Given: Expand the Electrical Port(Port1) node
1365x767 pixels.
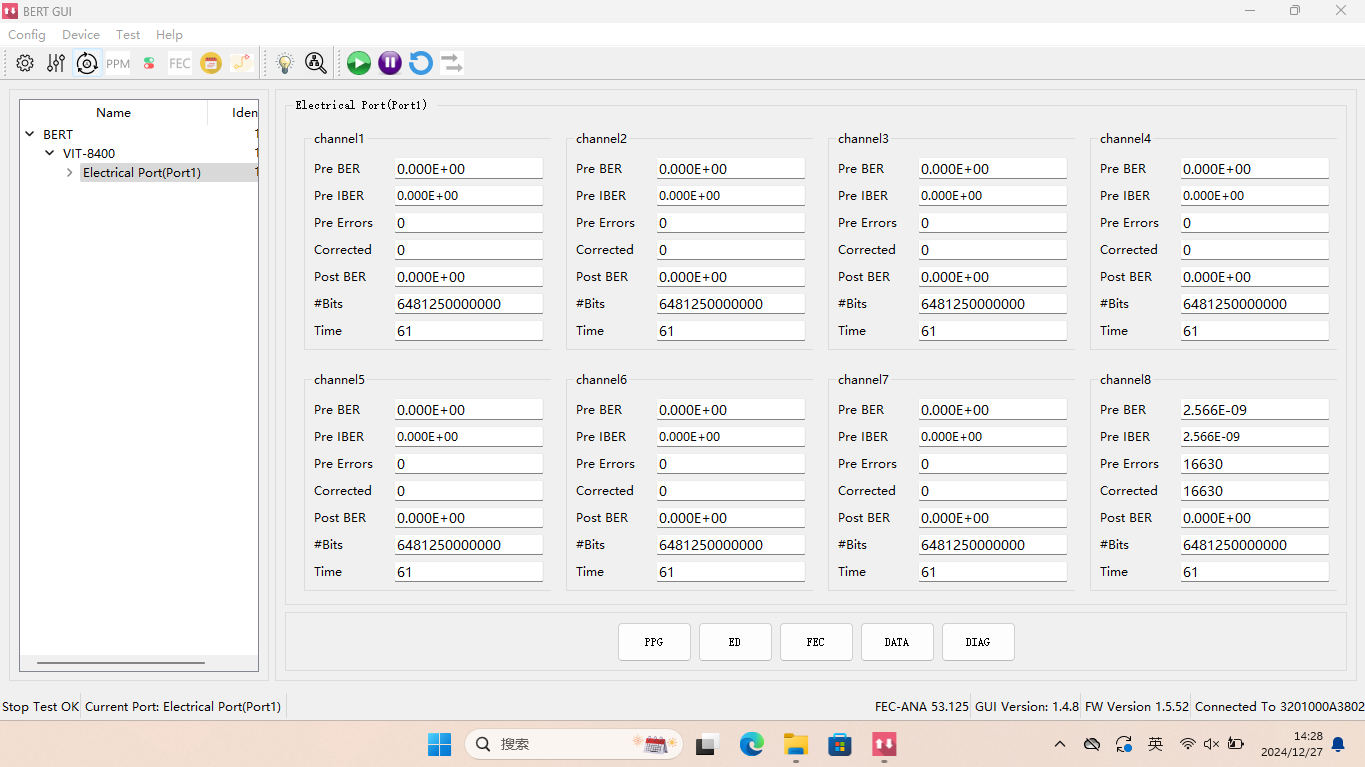Looking at the screenshot, I should click(x=69, y=173).
